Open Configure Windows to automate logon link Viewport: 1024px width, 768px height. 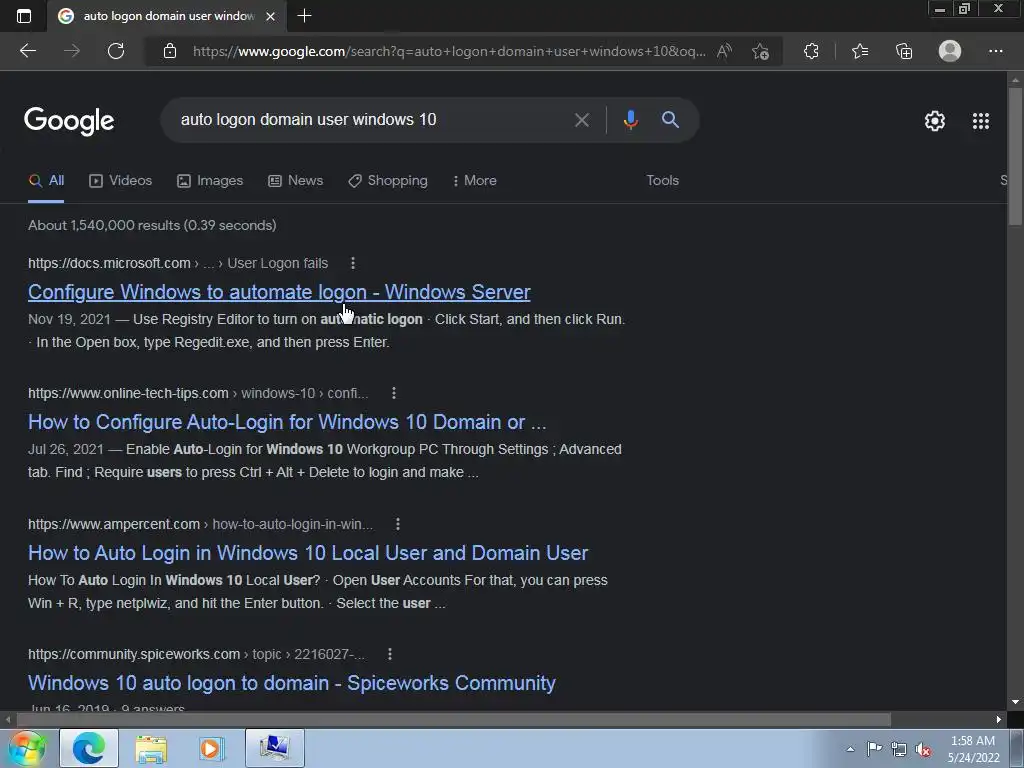click(x=279, y=292)
